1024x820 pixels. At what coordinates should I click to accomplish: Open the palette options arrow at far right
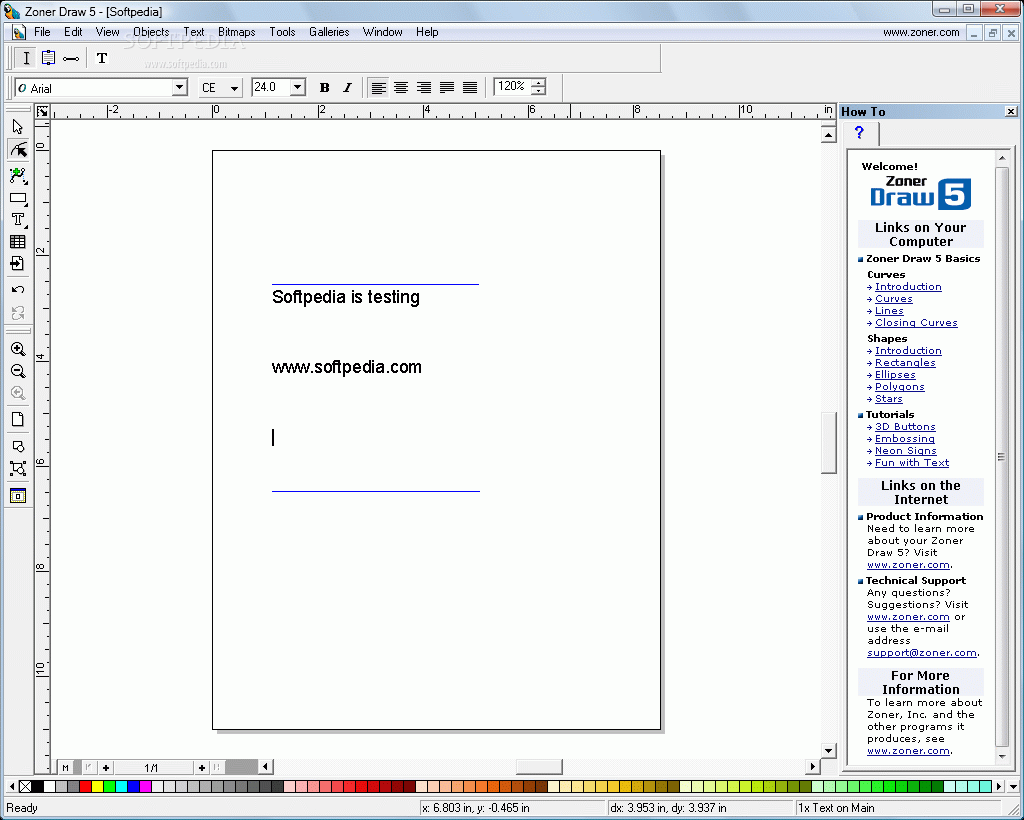(1013, 786)
